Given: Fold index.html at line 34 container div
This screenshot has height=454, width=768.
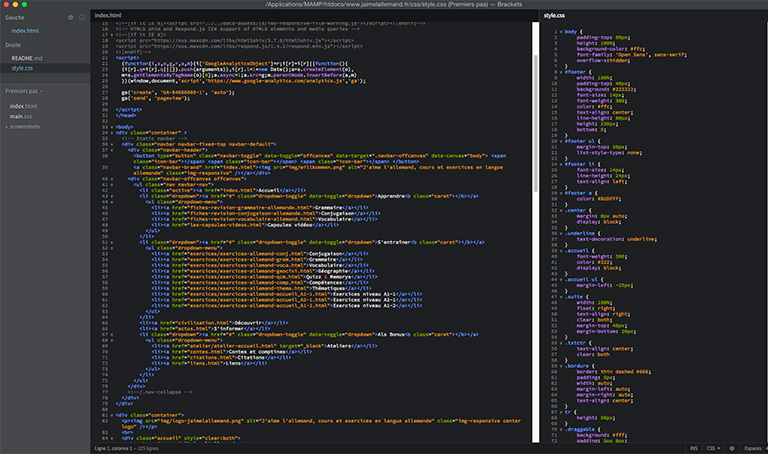Looking at the screenshot, I should (x=112, y=133).
